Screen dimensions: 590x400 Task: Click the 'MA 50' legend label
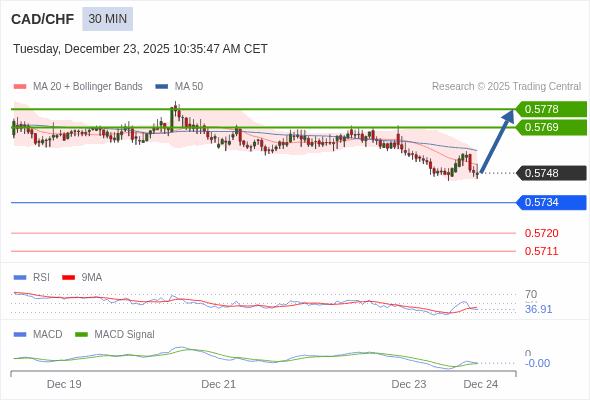click(189, 87)
